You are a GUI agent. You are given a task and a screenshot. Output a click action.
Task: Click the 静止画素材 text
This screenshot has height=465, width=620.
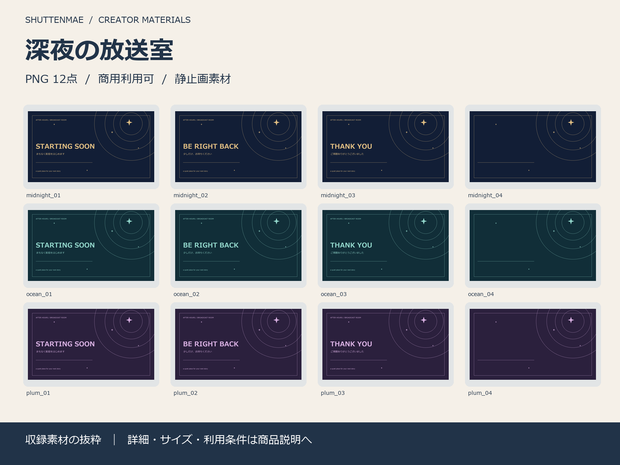click(x=203, y=79)
